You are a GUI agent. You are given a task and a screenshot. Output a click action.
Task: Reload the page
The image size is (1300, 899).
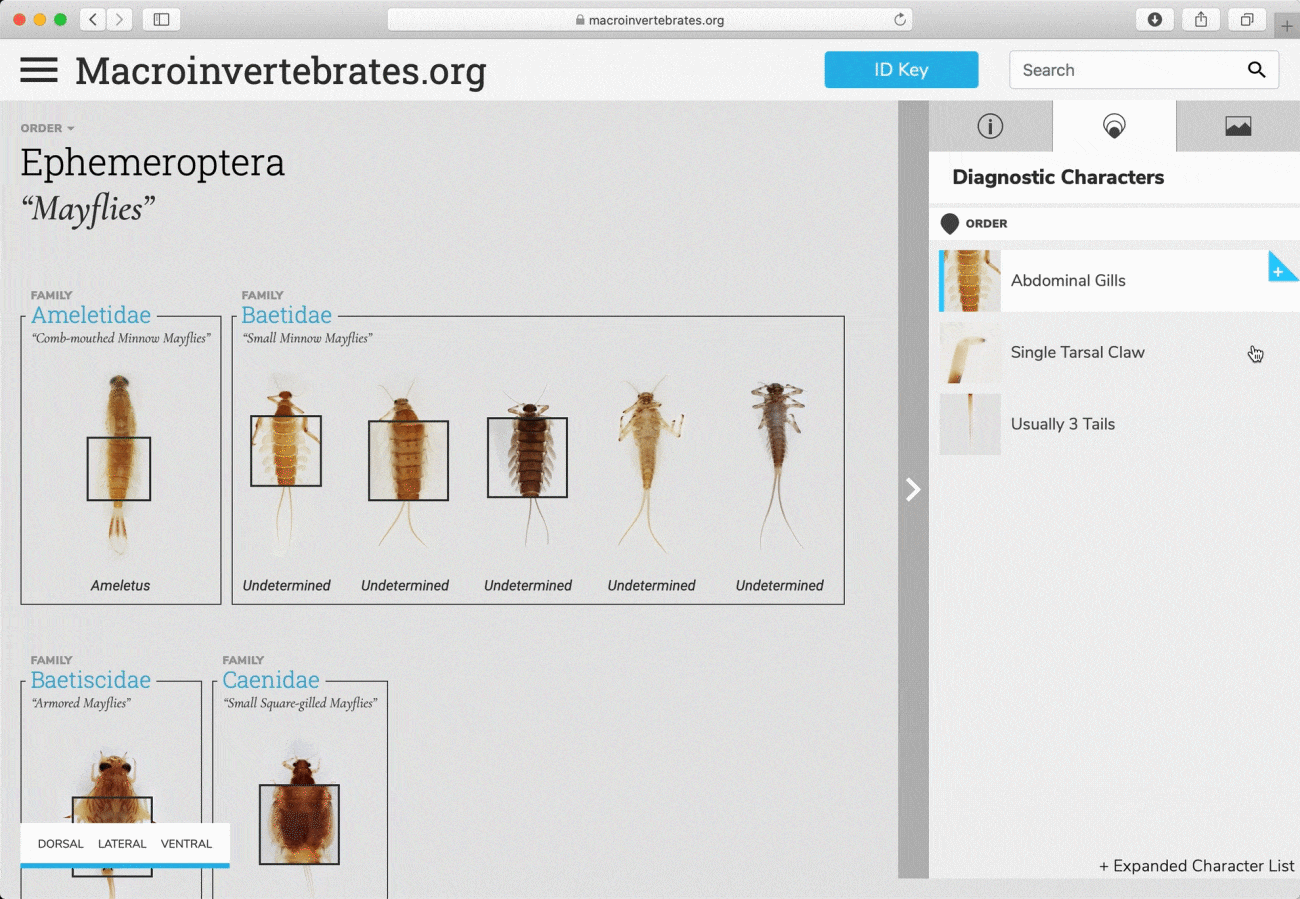click(899, 19)
